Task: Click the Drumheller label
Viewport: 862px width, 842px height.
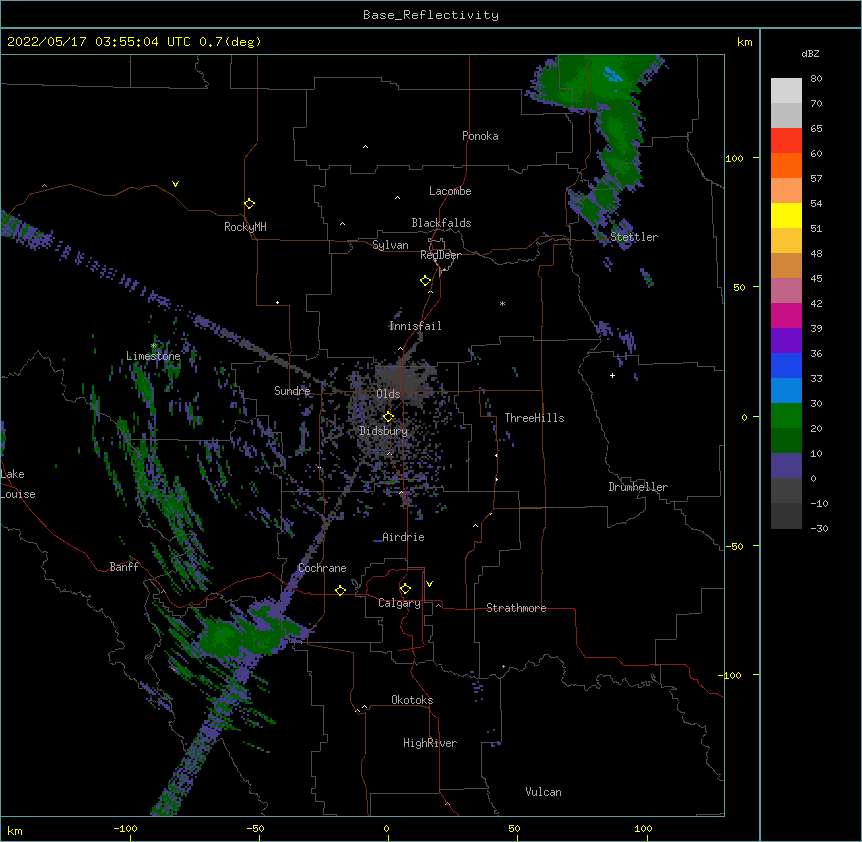Action: (x=638, y=487)
